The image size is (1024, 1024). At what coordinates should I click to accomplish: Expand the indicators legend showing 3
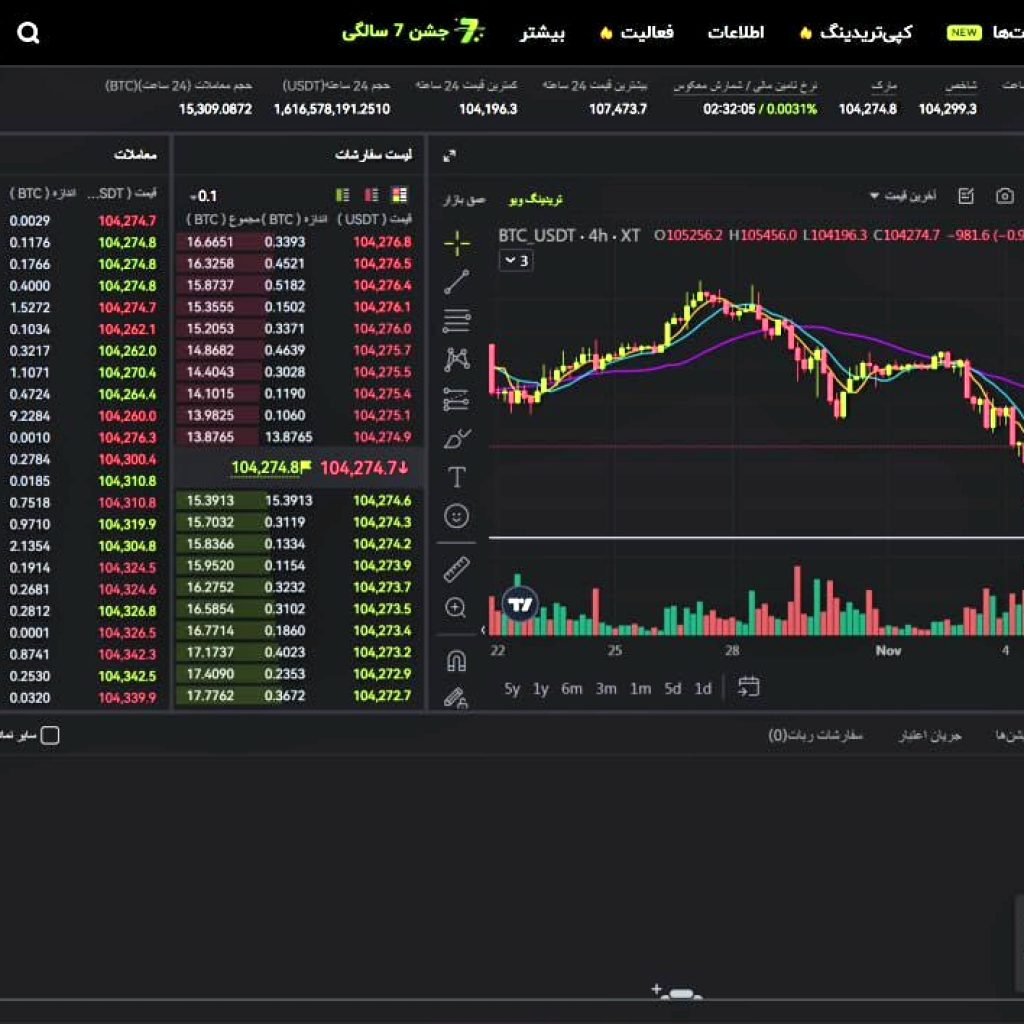pyautogui.click(x=516, y=261)
